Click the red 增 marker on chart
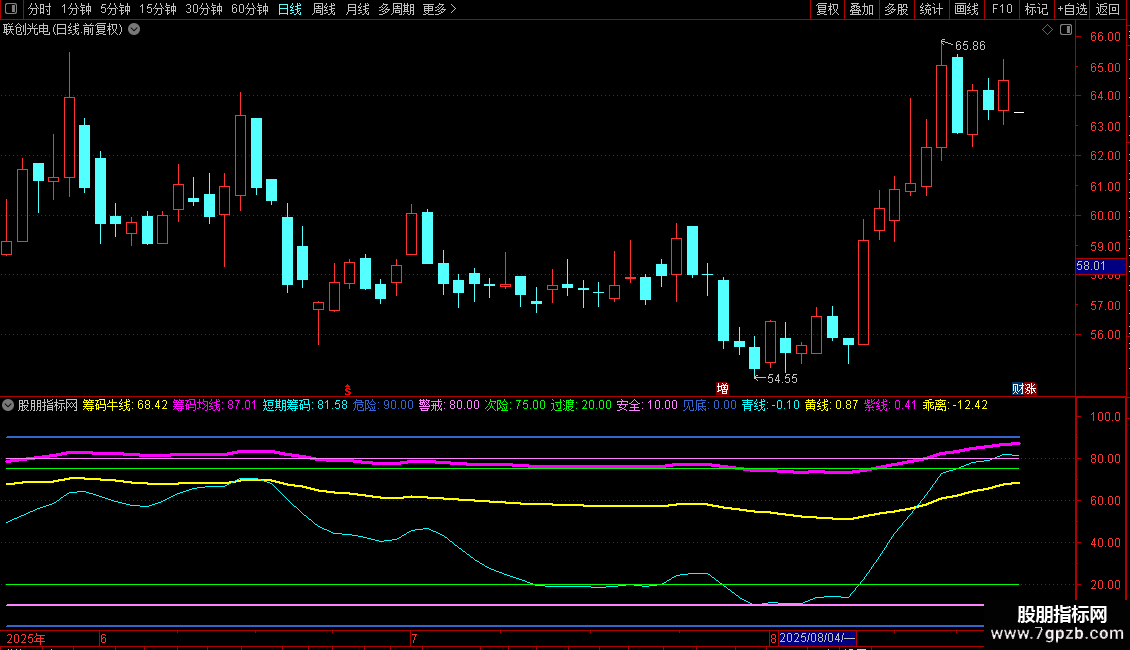Viewport: 1130px width, 650px height. click(x=721, y=388)
